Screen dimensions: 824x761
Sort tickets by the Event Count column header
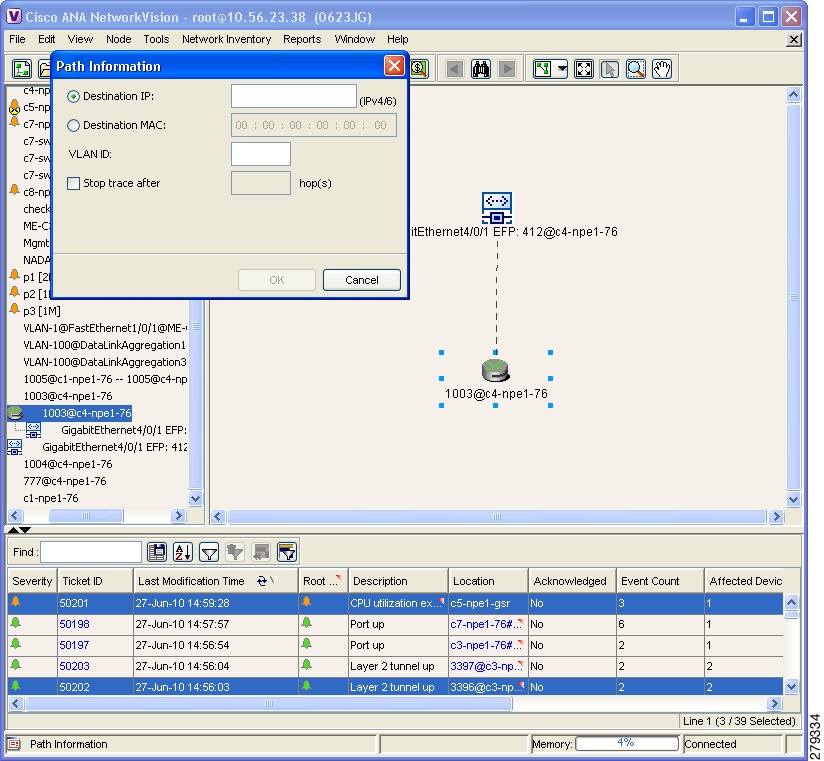pos(660,581)
